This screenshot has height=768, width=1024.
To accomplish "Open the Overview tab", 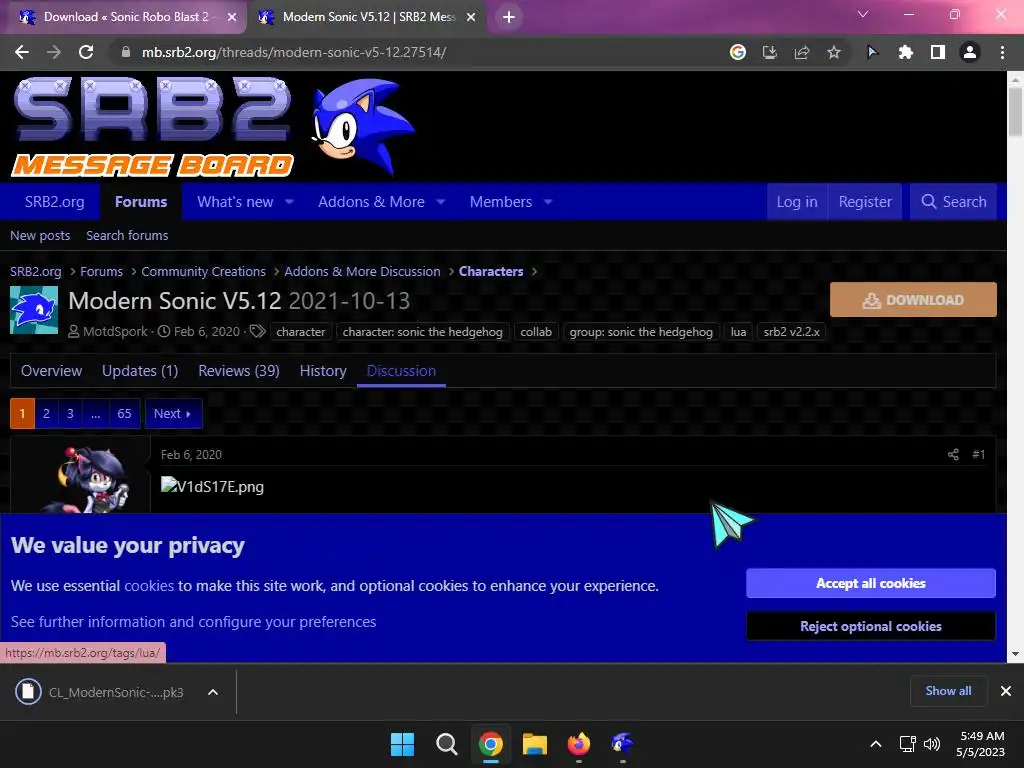I will tap(52, 371).
